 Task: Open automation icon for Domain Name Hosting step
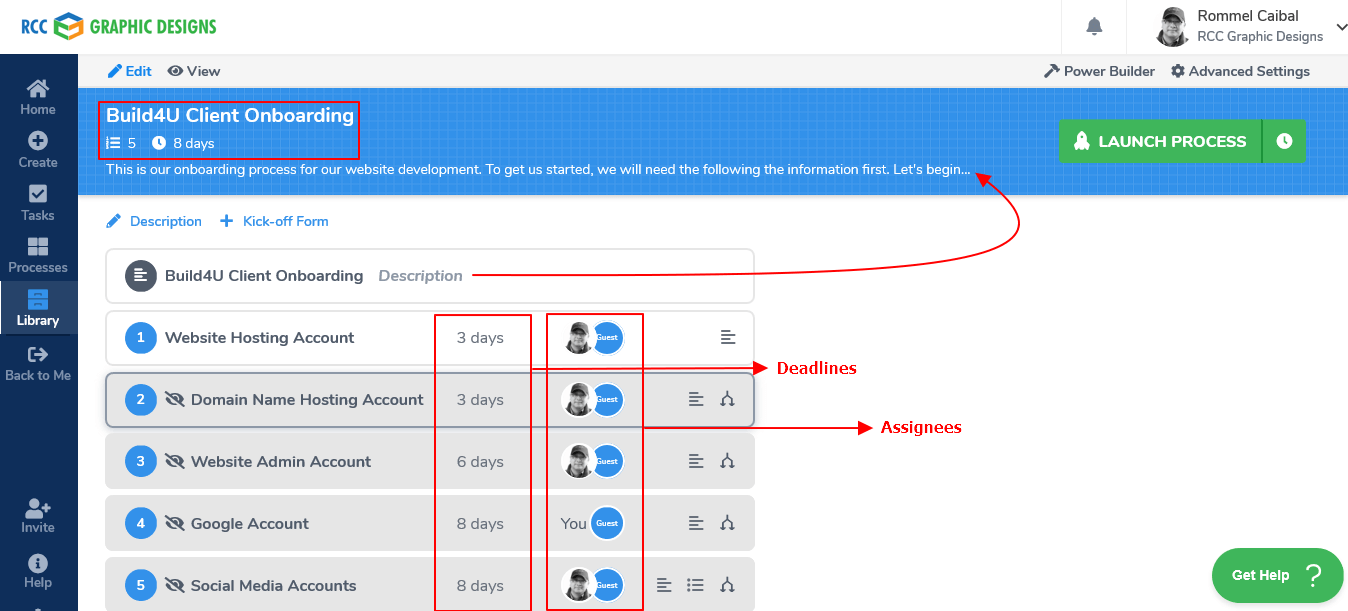(727, 400)
